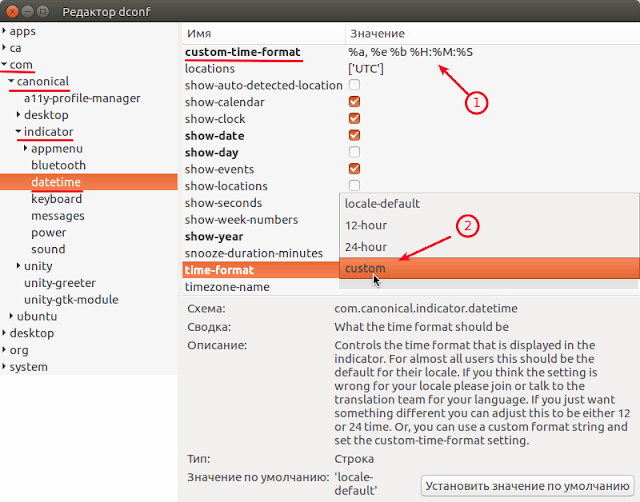Viewport: 640px width, 502px height.
Task: Select the sound tree item
Action: click(48, 249)
